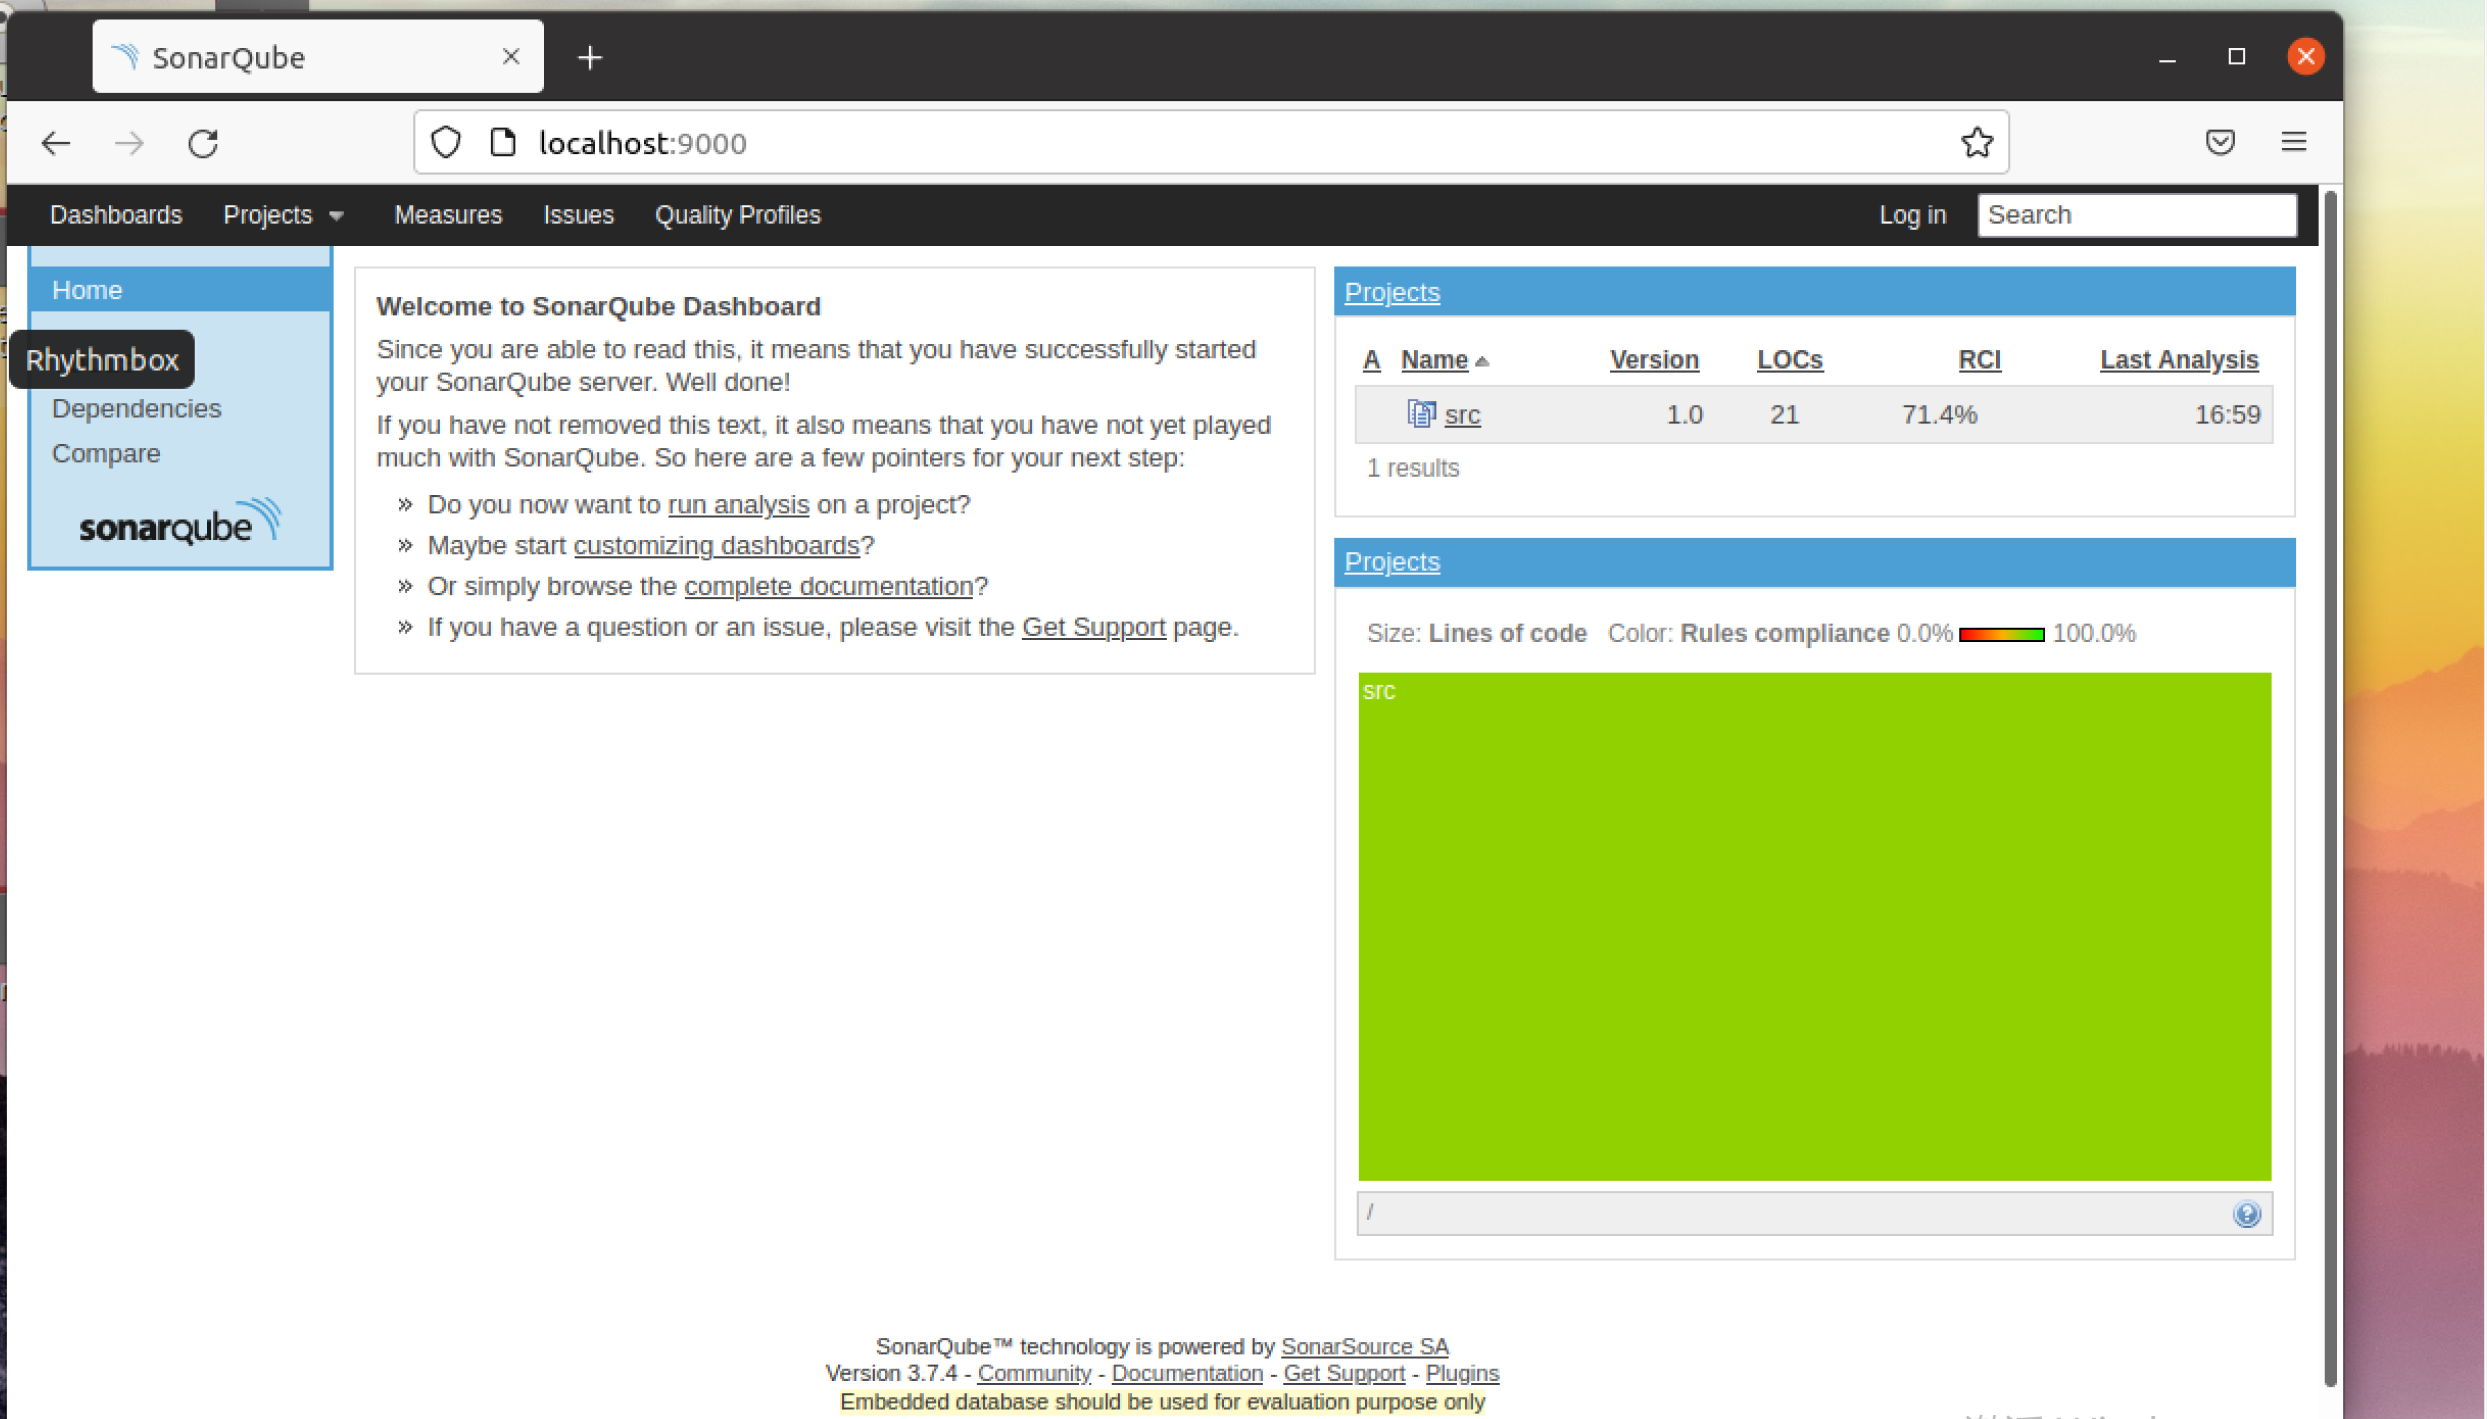Viewport: 2487px width, 1419px height.
Task: Click the Name column sort arrow
Action: [1481, 362]
